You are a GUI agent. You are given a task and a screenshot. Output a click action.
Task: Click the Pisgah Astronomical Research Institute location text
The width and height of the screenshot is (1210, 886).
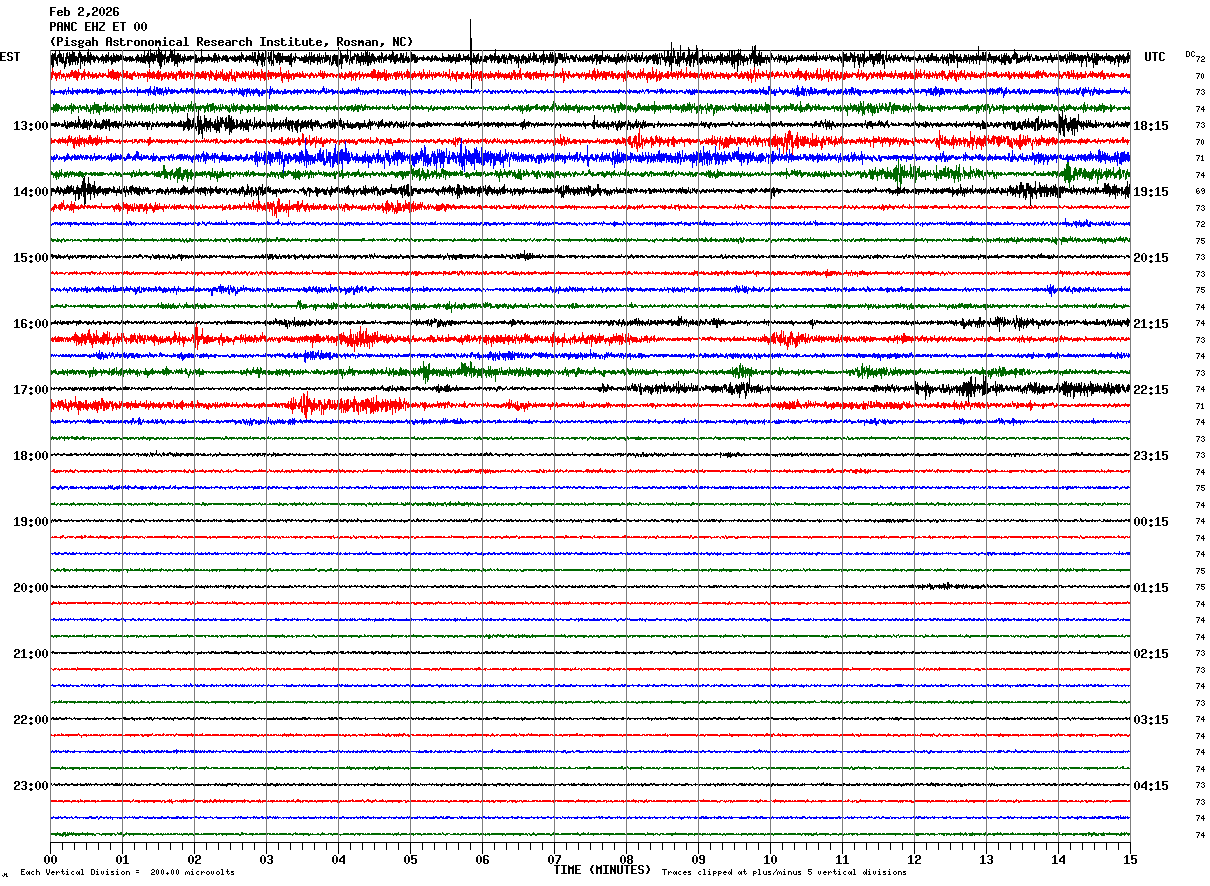click(x=231, y=42)
